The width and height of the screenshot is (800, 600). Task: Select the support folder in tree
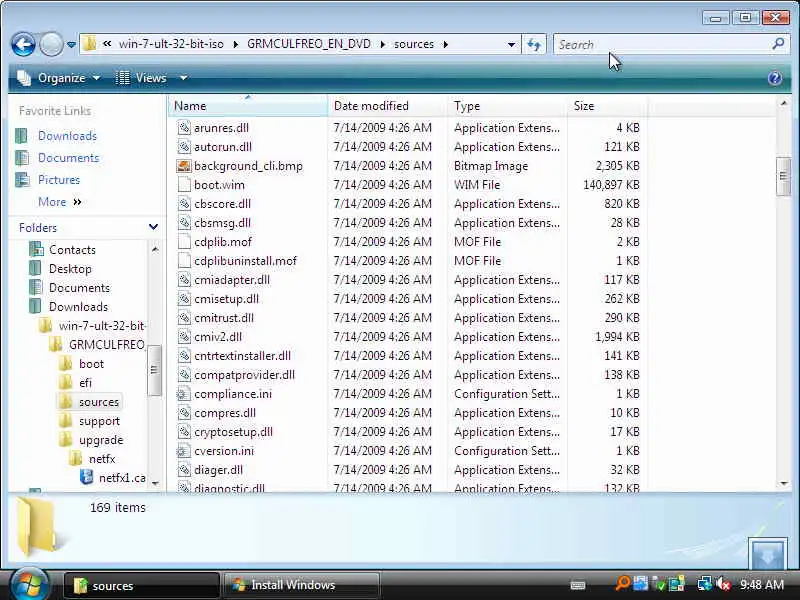(99, 421)
